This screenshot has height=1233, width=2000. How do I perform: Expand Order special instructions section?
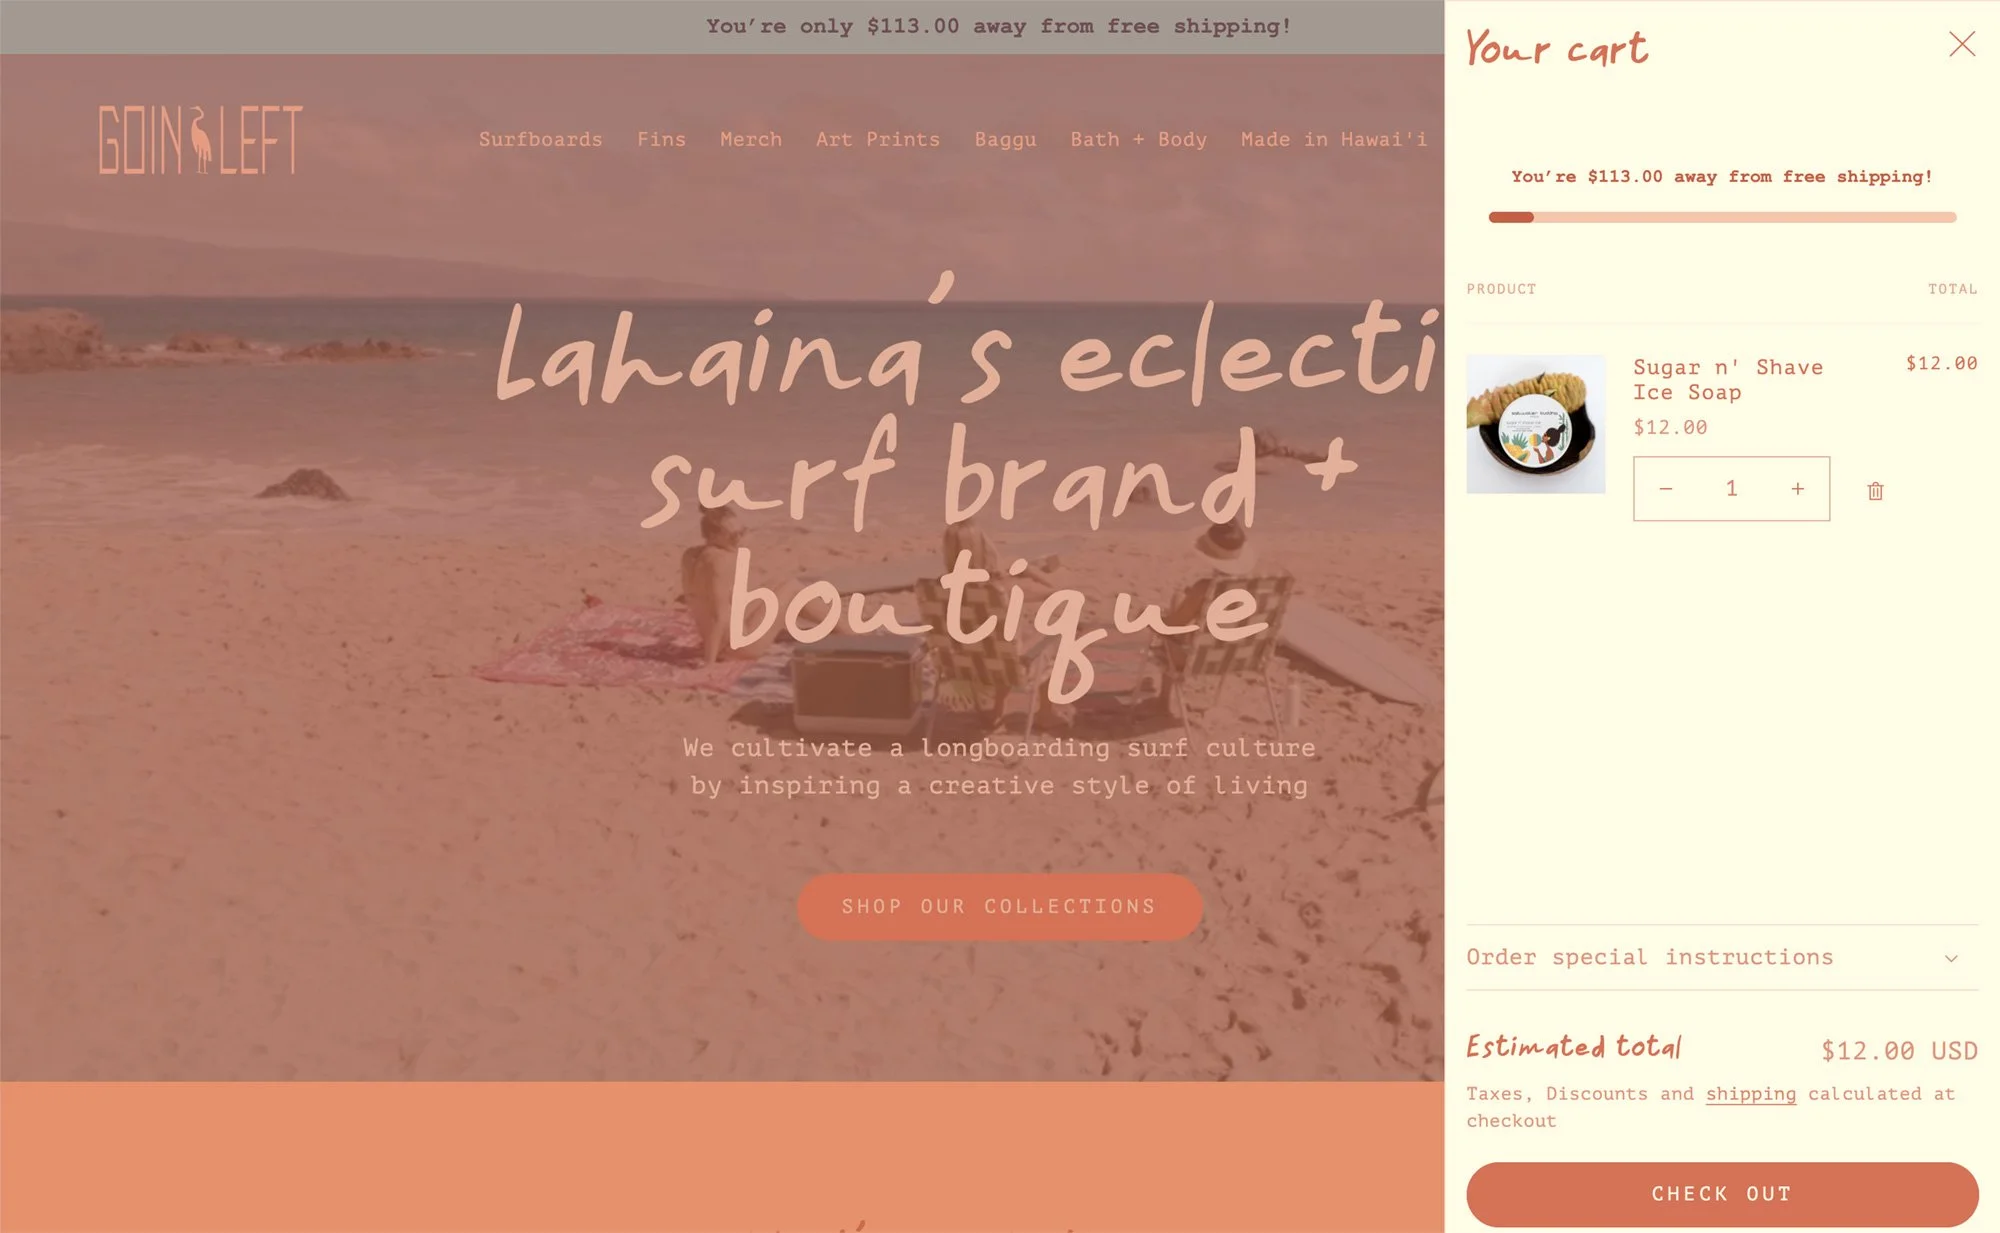1722,957
